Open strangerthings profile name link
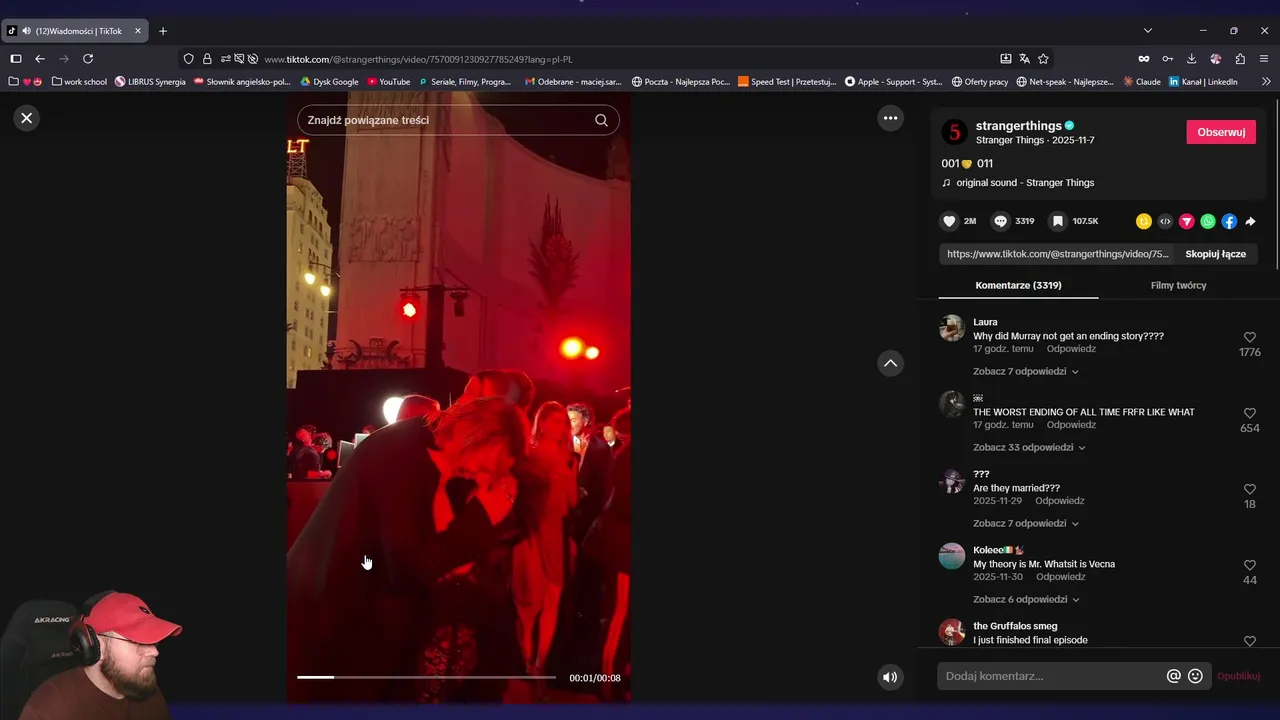 pyautogui.click(x=1018, y=125)
